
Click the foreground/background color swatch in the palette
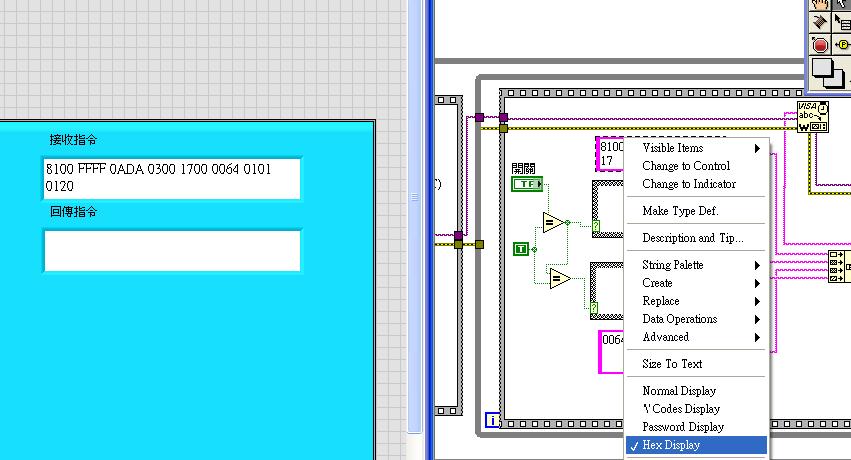click(x=825, y=73)
